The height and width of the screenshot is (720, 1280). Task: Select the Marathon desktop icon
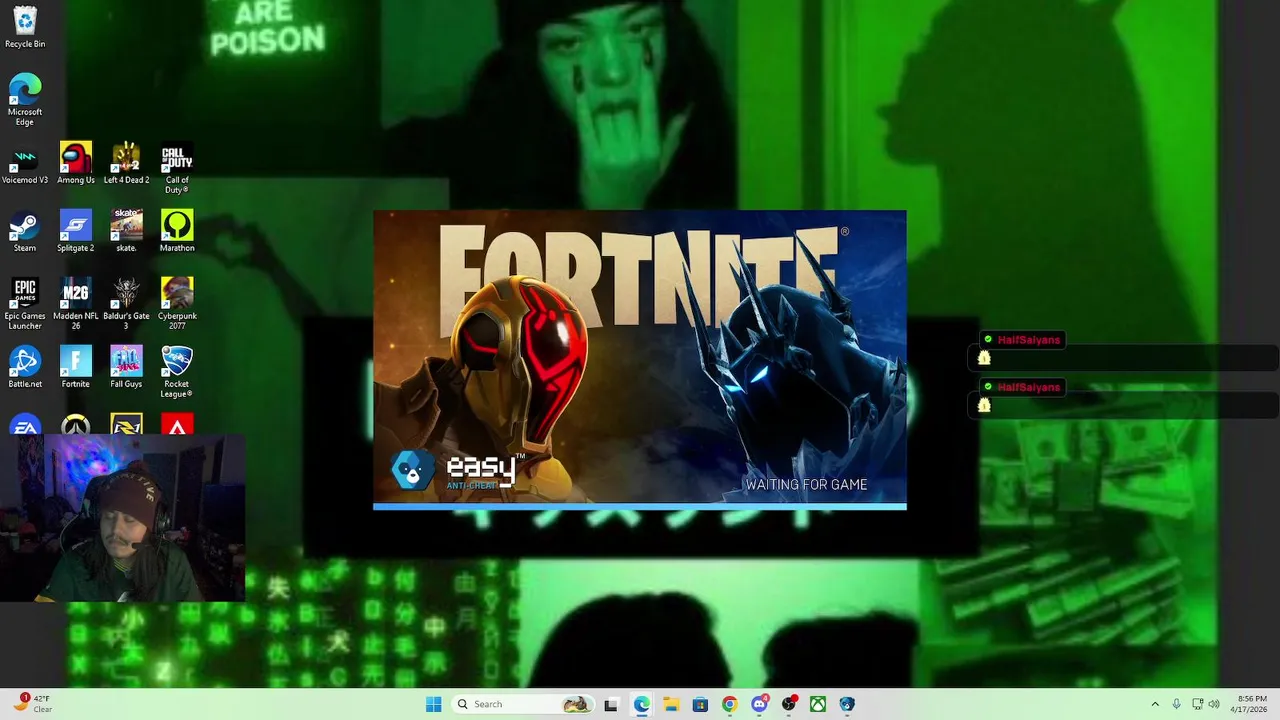tap(177, 232)
